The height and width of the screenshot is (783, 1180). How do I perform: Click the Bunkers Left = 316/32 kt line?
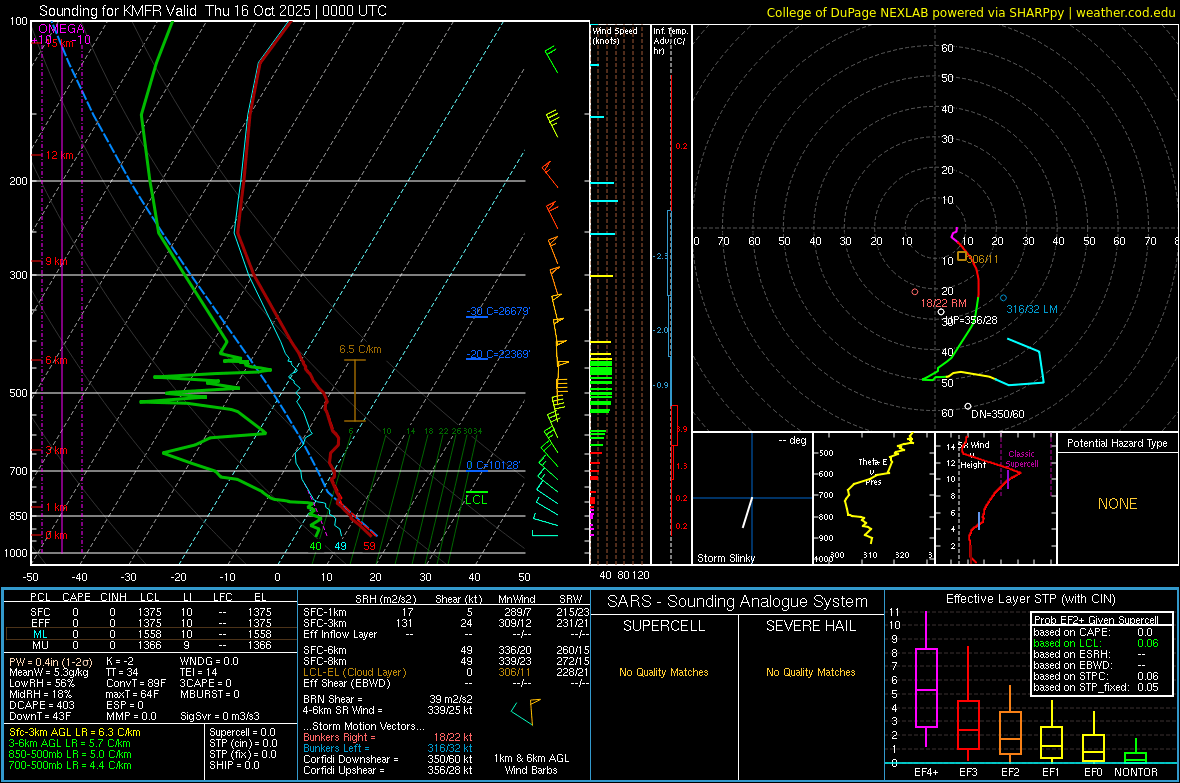(388, 748)
